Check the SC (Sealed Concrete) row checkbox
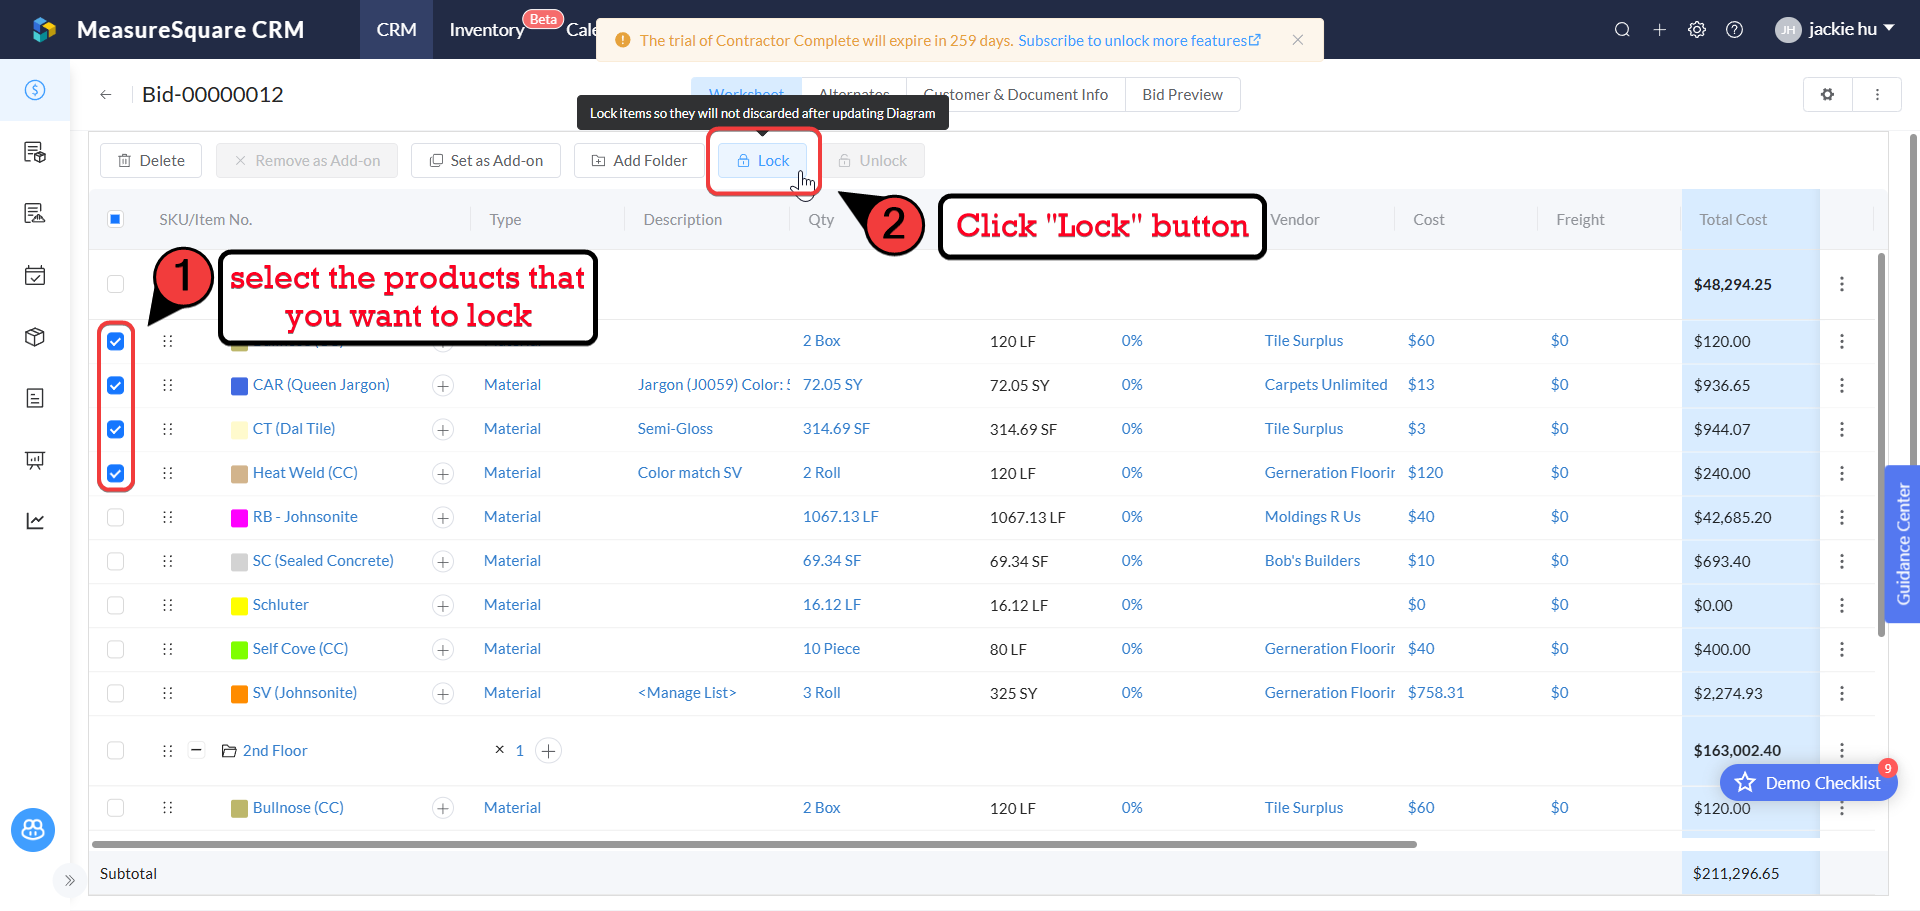This screenshot has width=1920, height=911. pyautogui.click(x=116, y=561)
